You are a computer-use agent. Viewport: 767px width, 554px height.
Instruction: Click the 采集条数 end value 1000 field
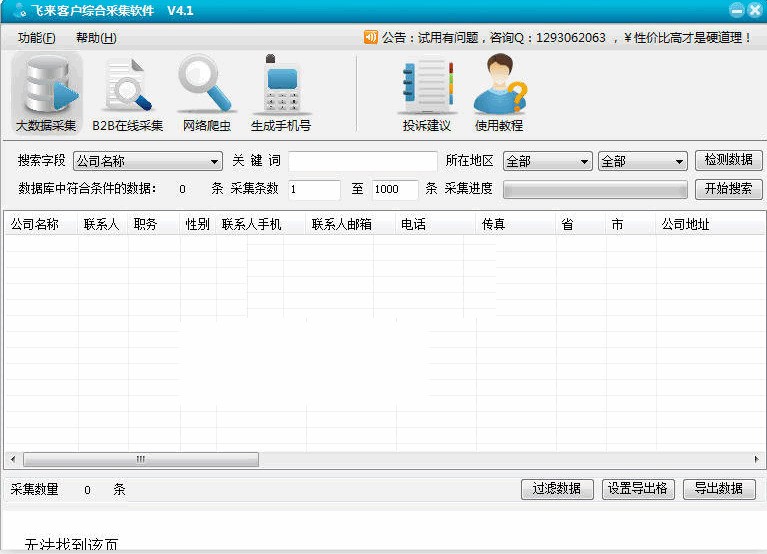point(395,189)
